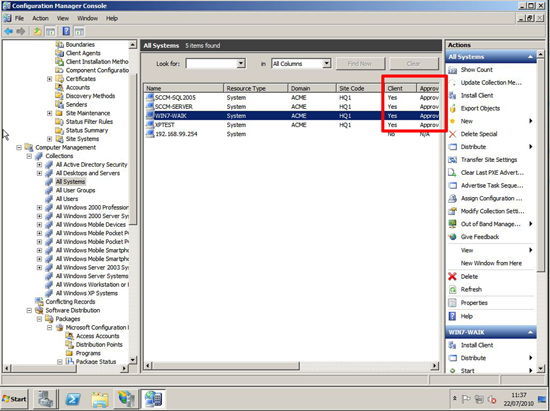The image size is (550, 411).
Task: Sort by the Resource Type column header
Action: click(256, 88)
